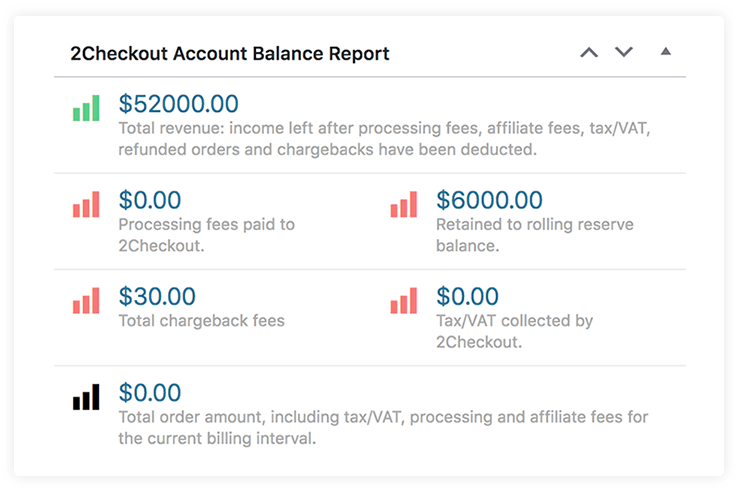Select the $0.00 total order amount value
This screenshot has width=741, height=492.
tap(150, 393)
